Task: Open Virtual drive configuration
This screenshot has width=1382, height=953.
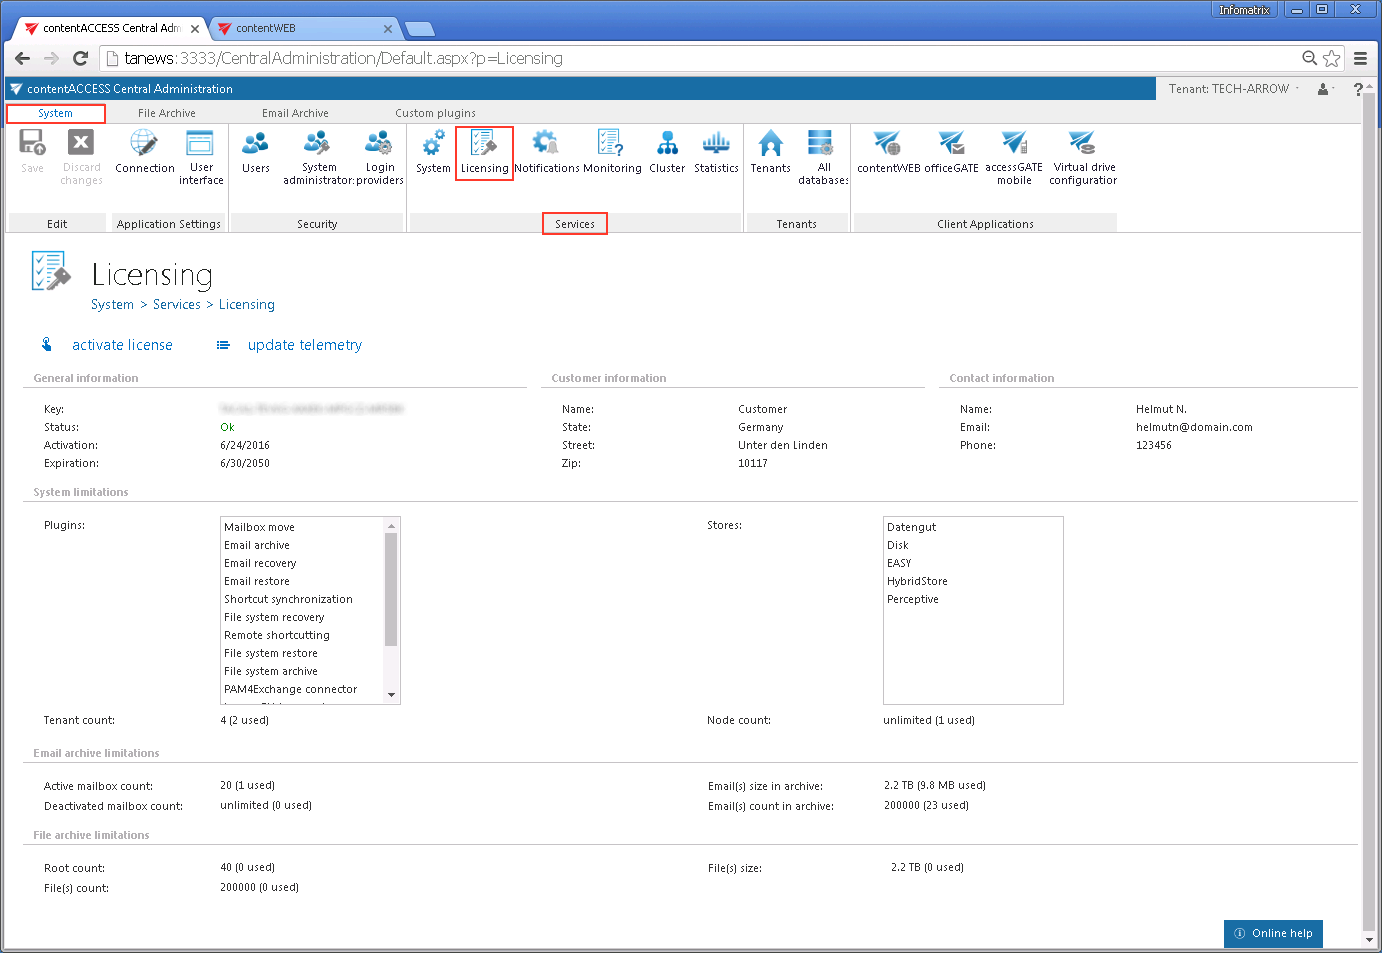Action: [x=1083, y=157]
